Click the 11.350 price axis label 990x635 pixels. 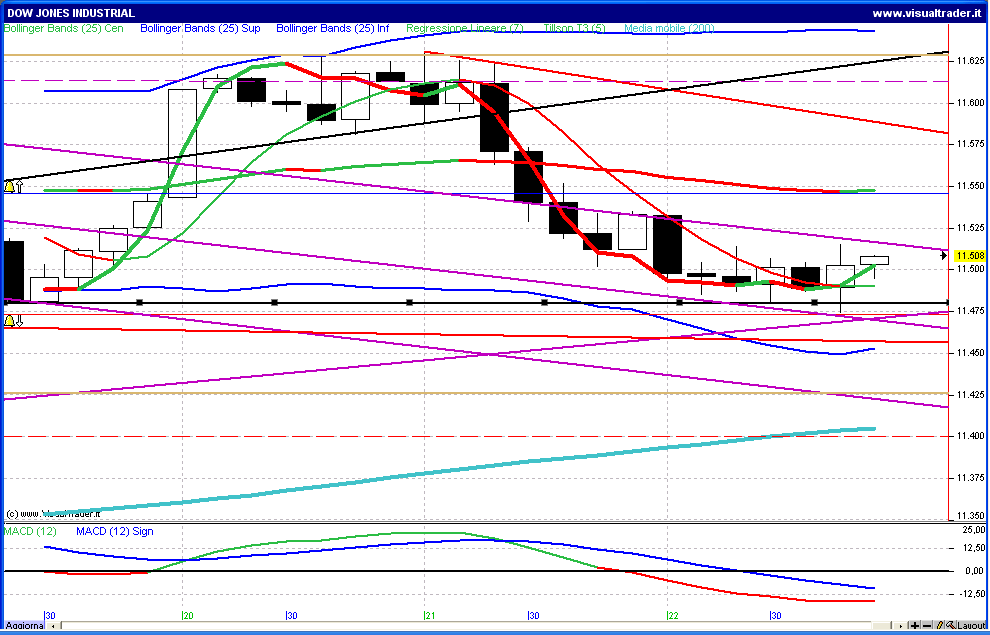coord(970,516)
